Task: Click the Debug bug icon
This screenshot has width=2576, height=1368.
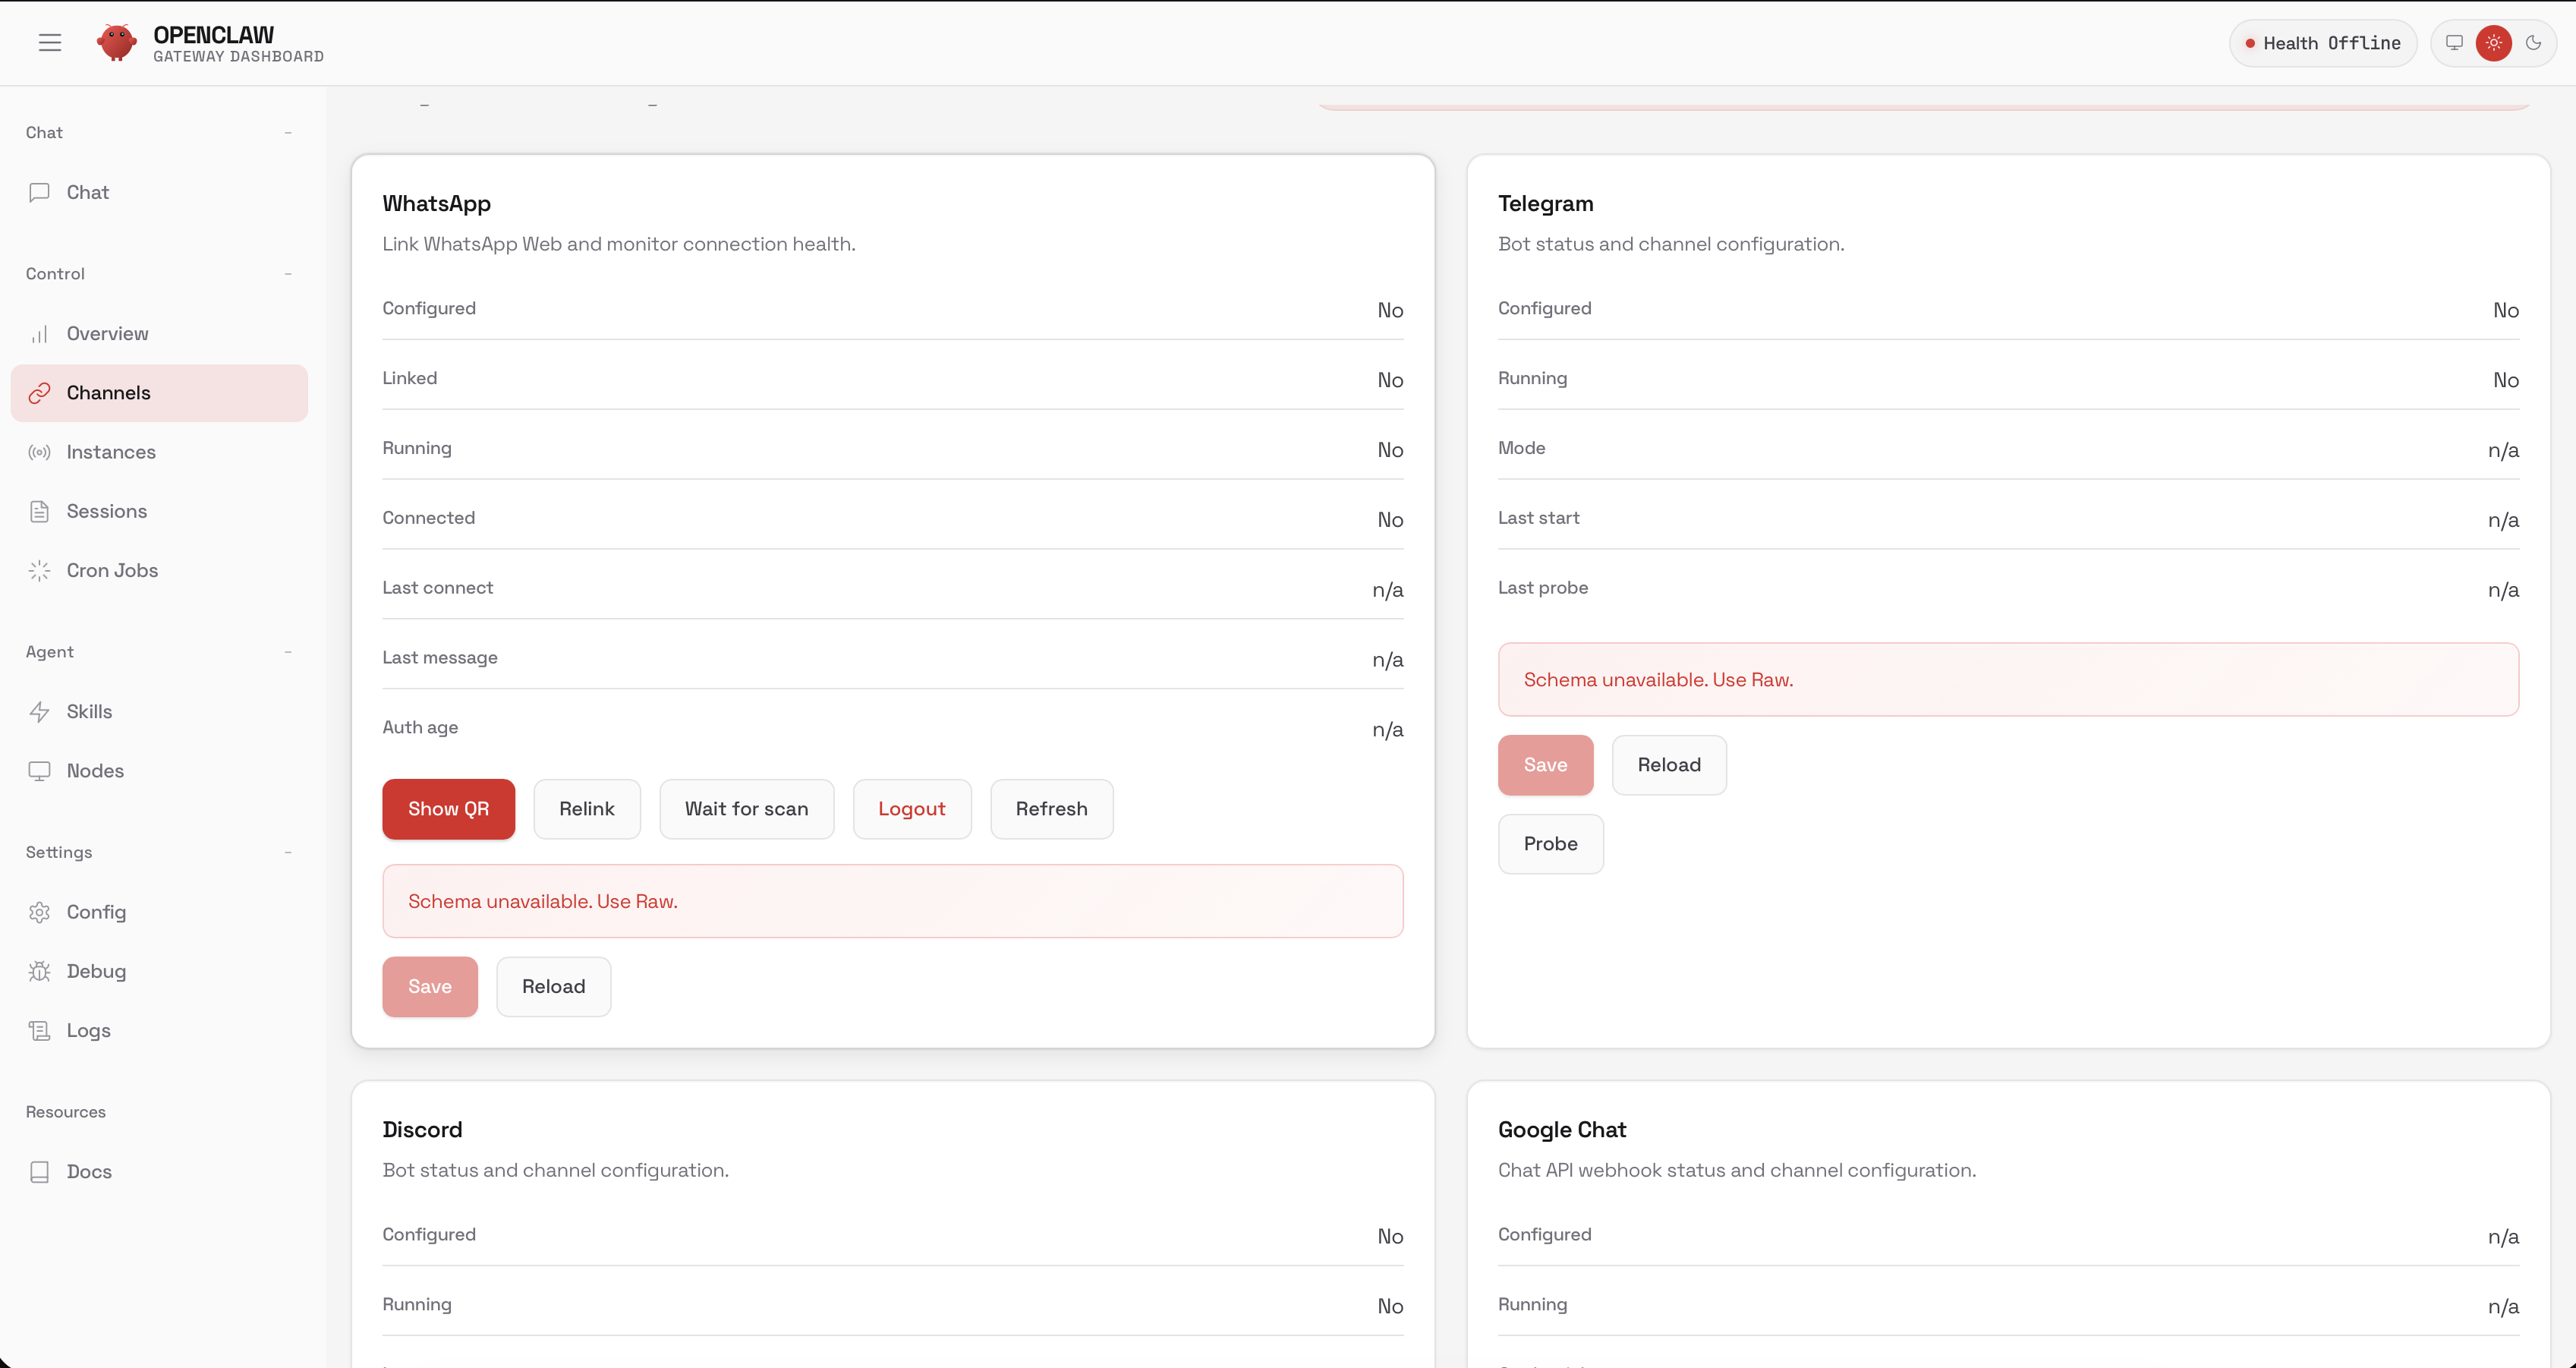Action: pos(40,971)
